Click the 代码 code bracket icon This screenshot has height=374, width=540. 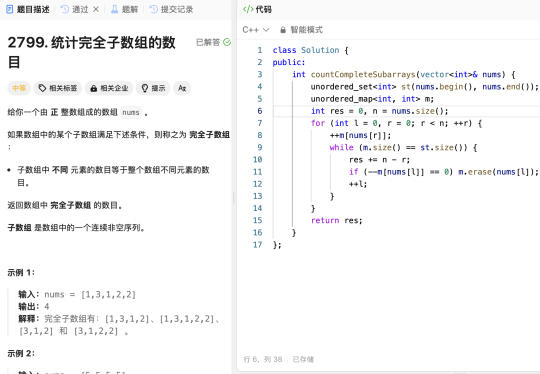point(248,9)
